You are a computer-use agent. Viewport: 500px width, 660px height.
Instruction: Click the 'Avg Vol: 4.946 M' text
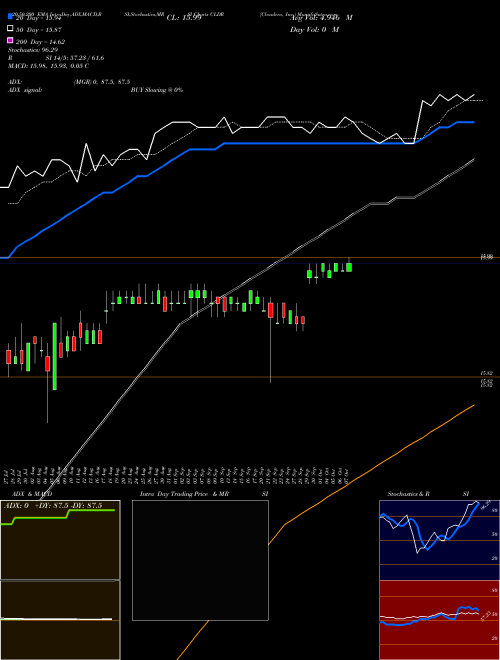point(321,18)
